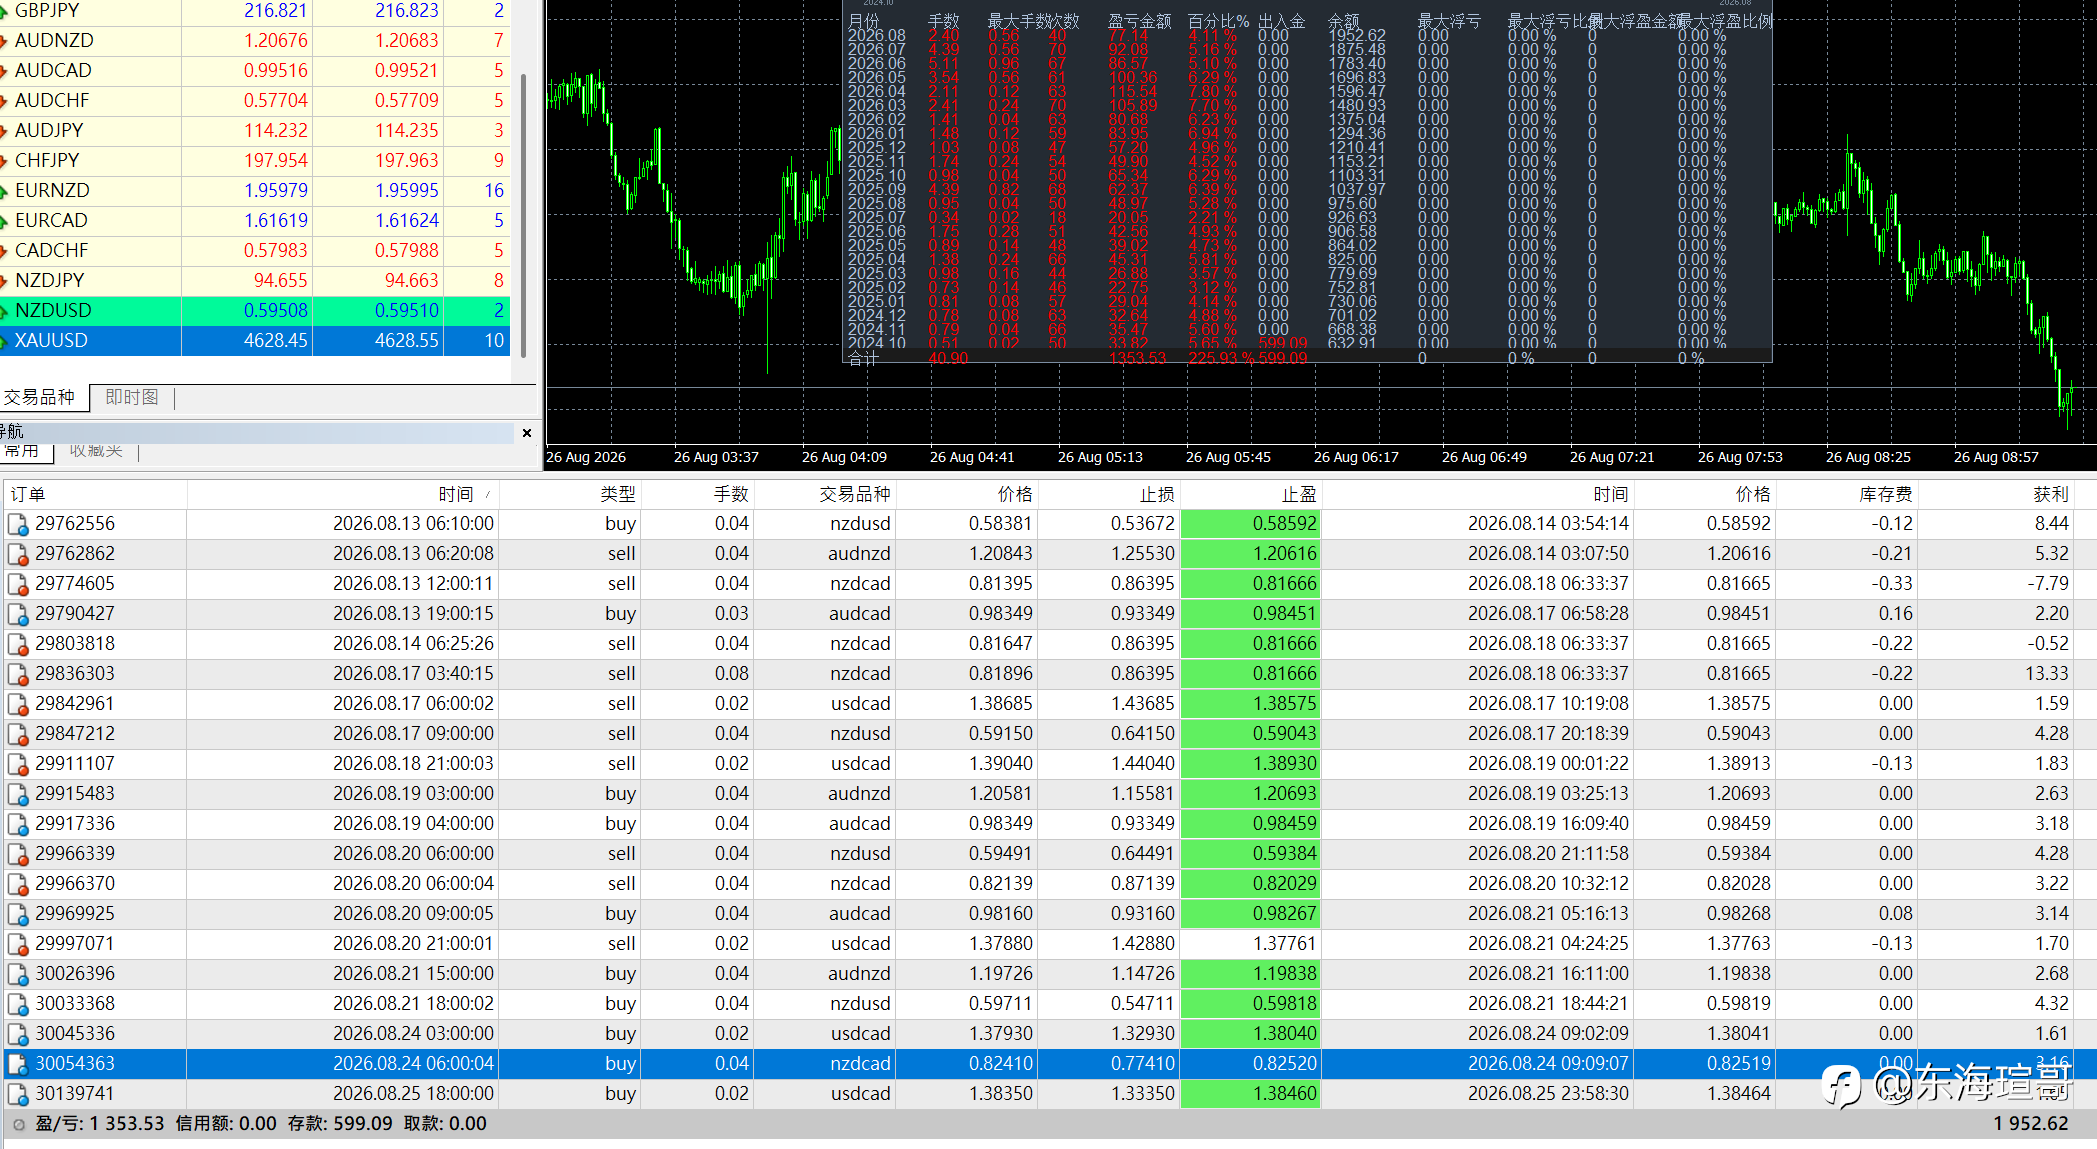Image resolution: width=2097 pixels, height=1149 pixels.
Task: Select the order icon for 29803818
Action: click(x=18, y=644)
